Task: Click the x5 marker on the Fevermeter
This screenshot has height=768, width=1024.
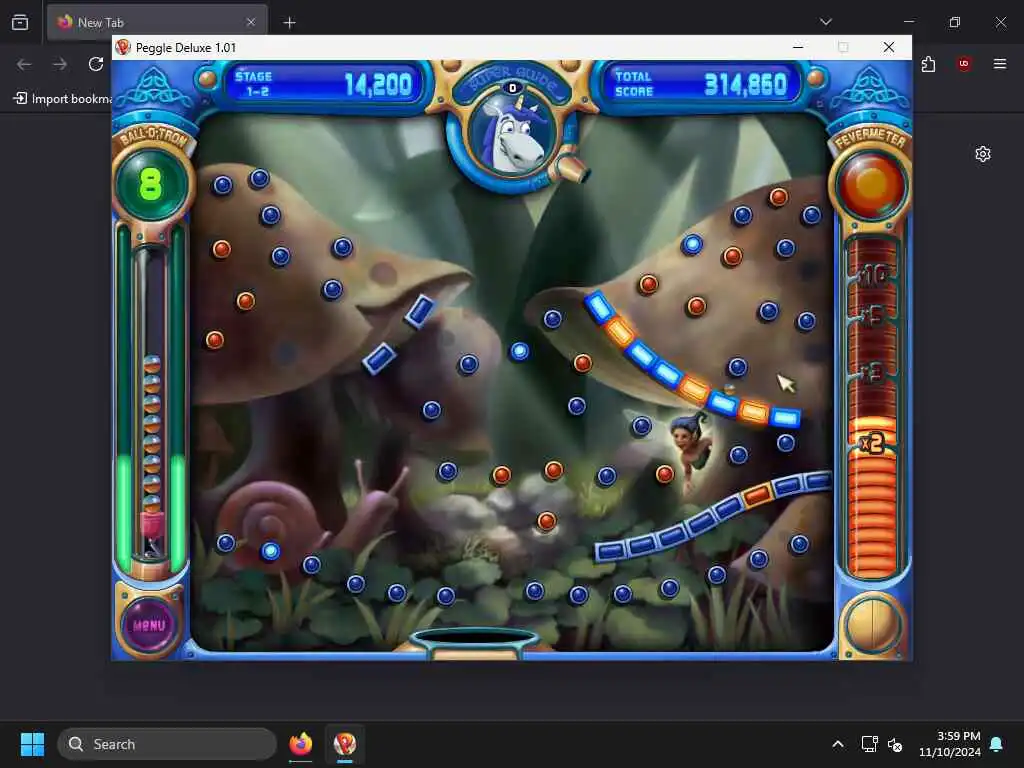Action: [x=873, y=316]
